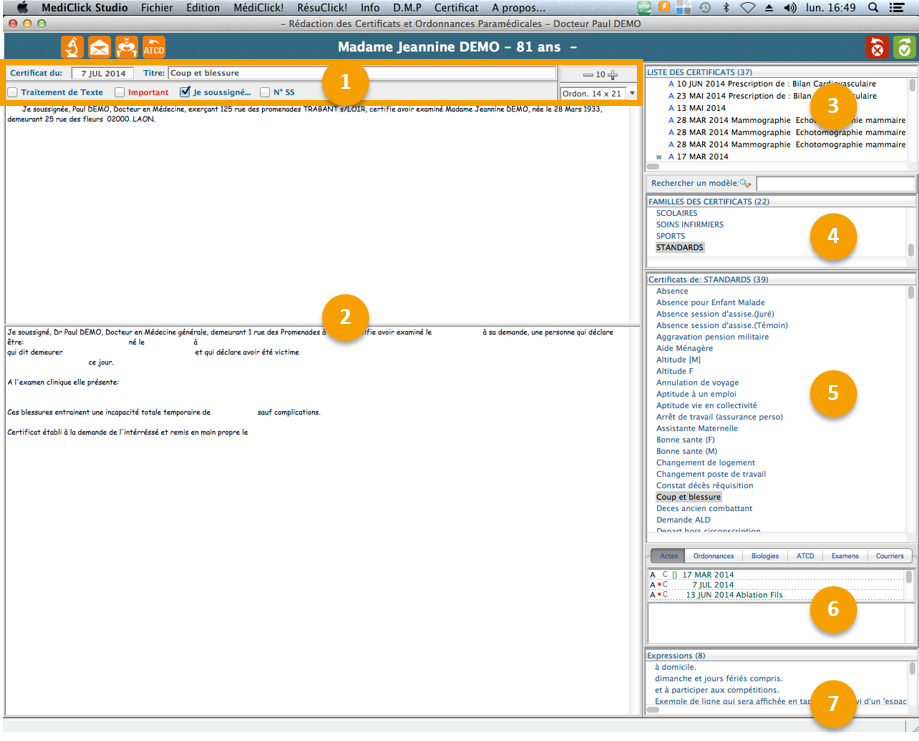Click the Rechercher un modèle search field
Image resolution: width=919 pixels, height=741 pixels.
[x=835, y=184]
